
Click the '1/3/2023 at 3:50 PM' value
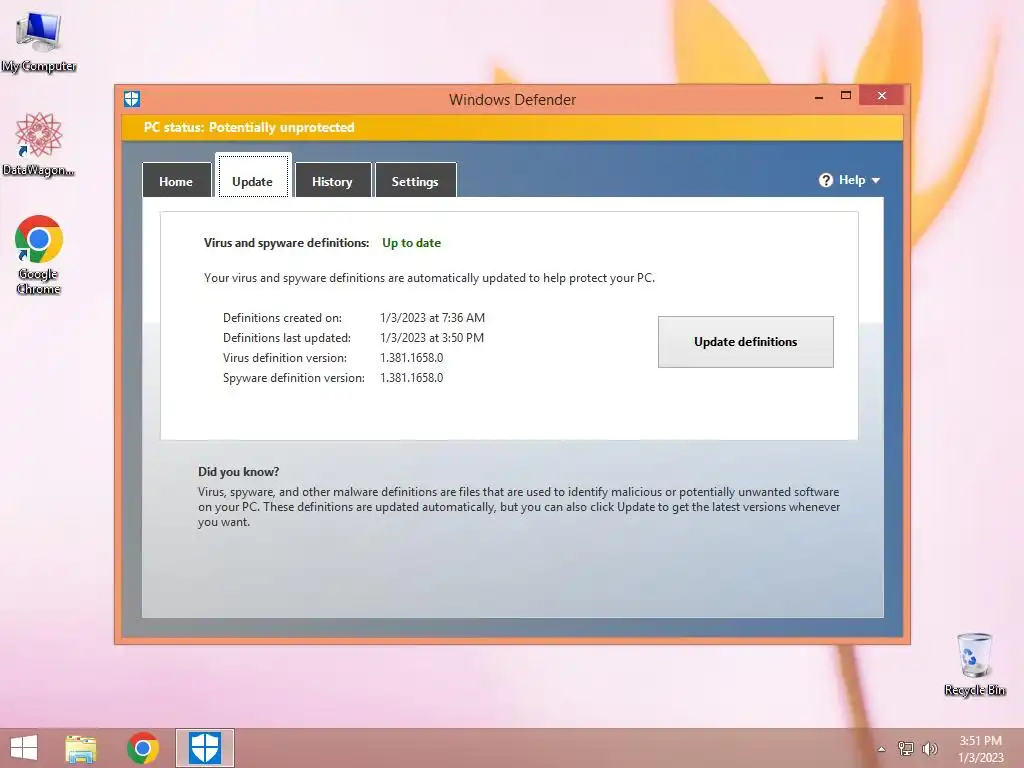click(432, 338)
